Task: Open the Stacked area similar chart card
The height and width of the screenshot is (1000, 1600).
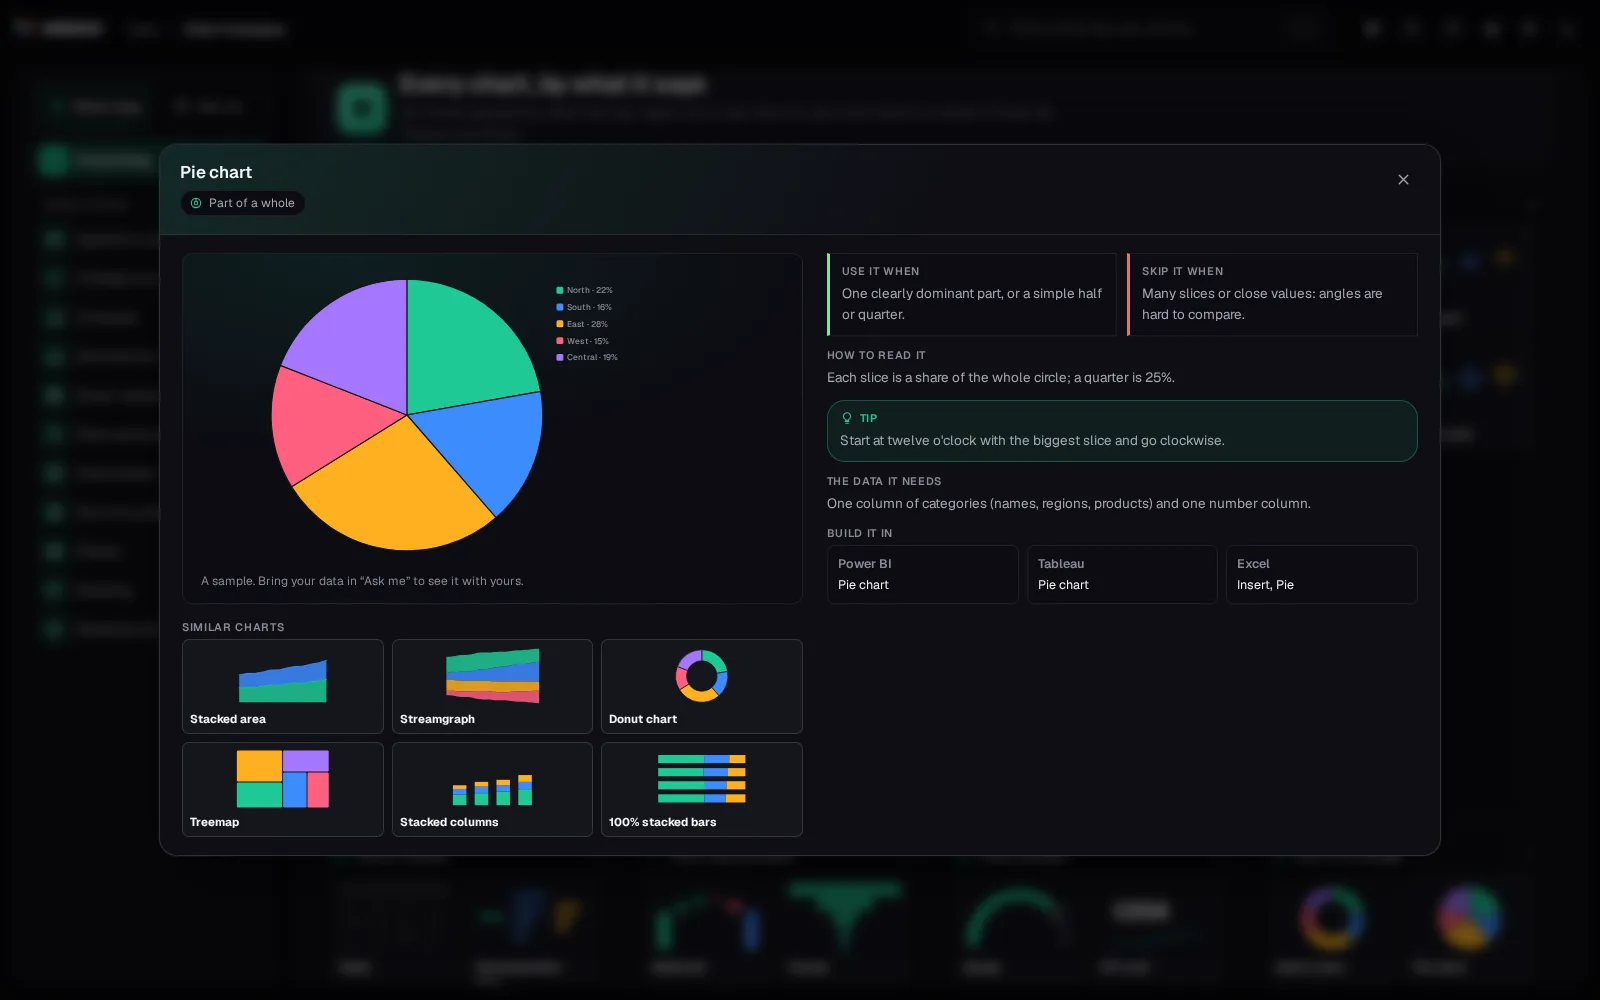Action: click(x=283, y=687)
